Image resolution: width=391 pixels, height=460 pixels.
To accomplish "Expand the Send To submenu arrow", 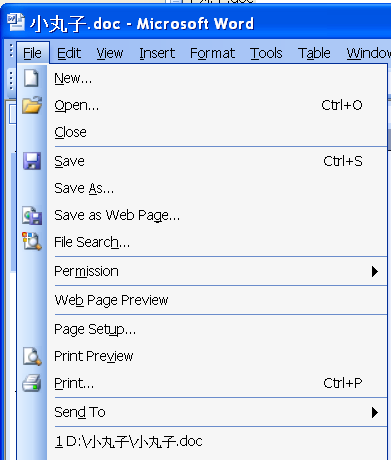I will [x=375, y=412].
